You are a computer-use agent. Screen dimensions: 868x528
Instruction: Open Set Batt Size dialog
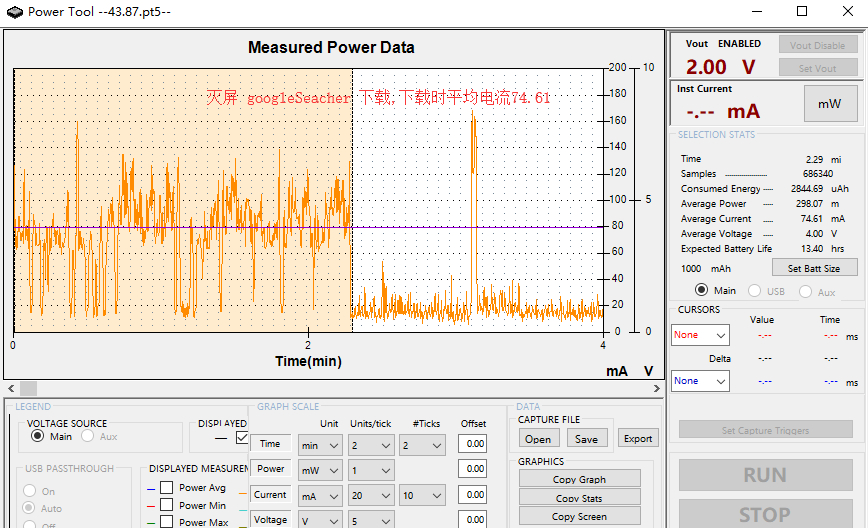pos(814,268)
